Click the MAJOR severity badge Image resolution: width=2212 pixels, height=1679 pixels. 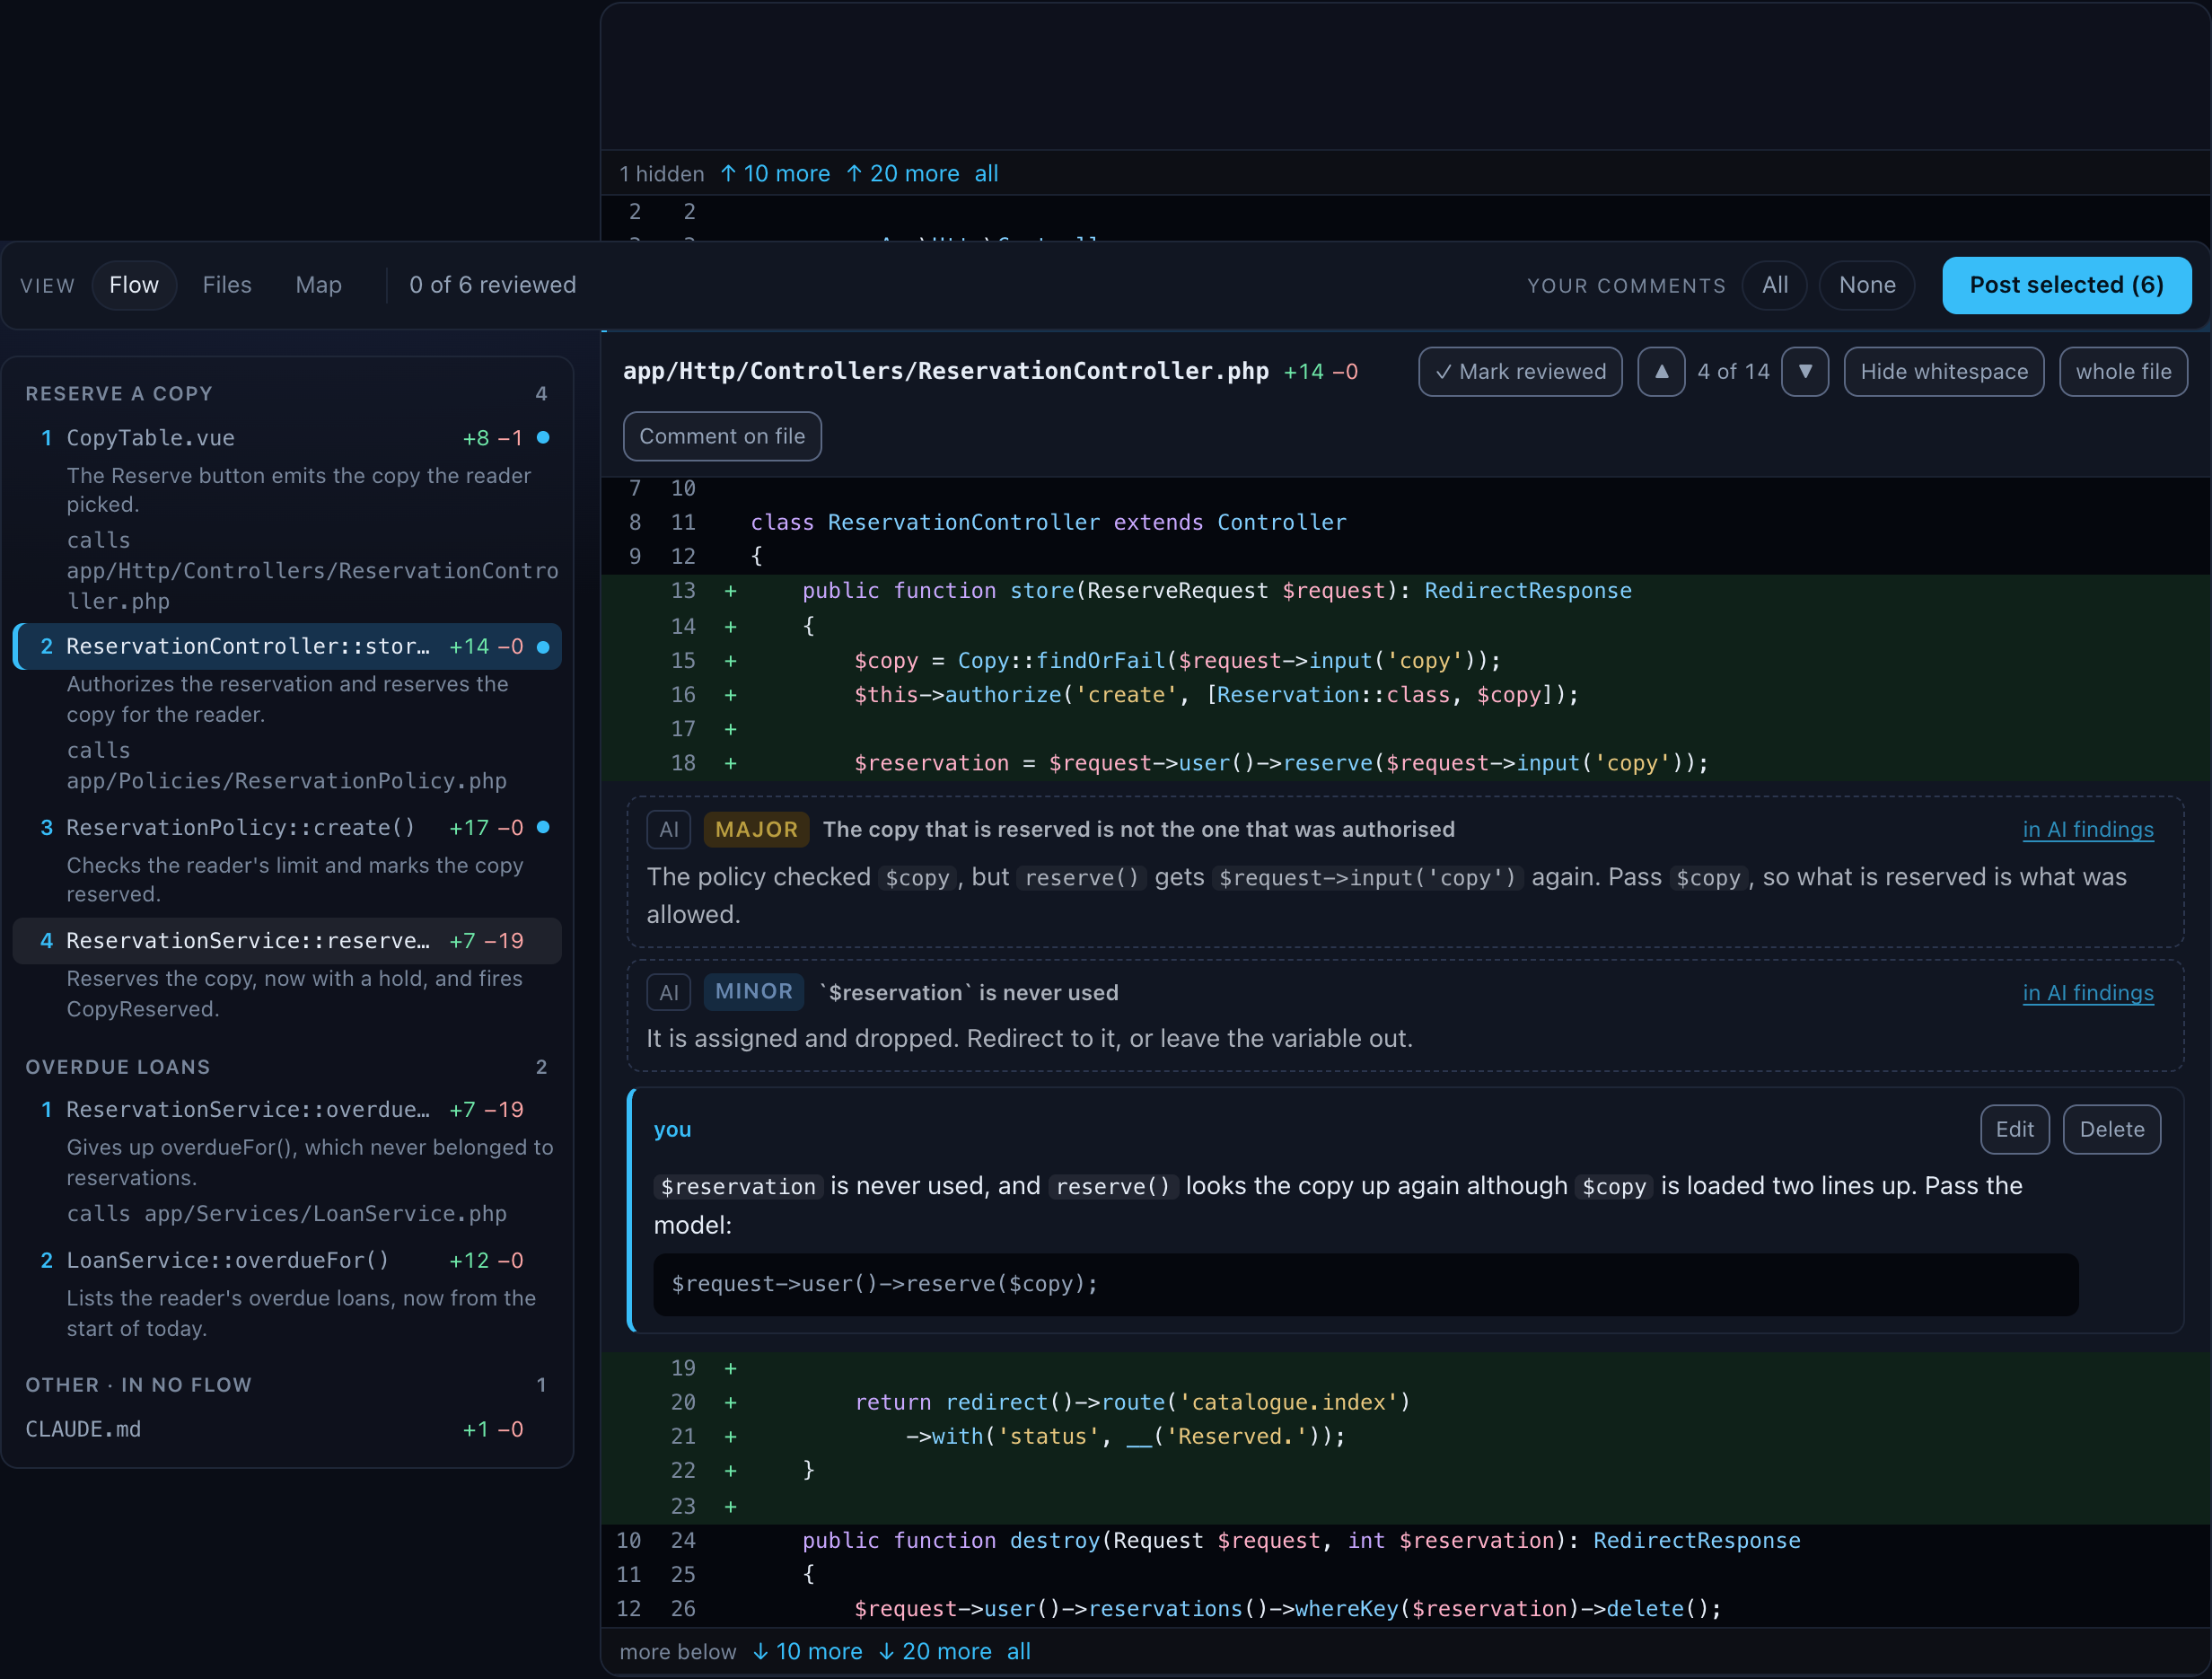coord(756,830)
